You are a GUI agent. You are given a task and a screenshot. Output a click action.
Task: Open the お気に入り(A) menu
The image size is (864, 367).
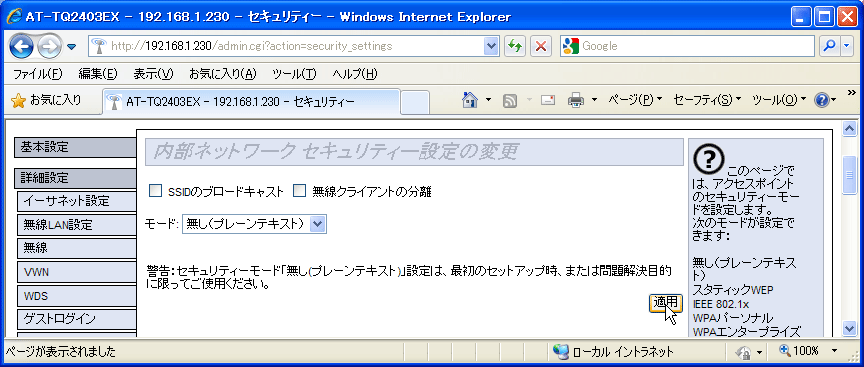(x=223, y=74)
